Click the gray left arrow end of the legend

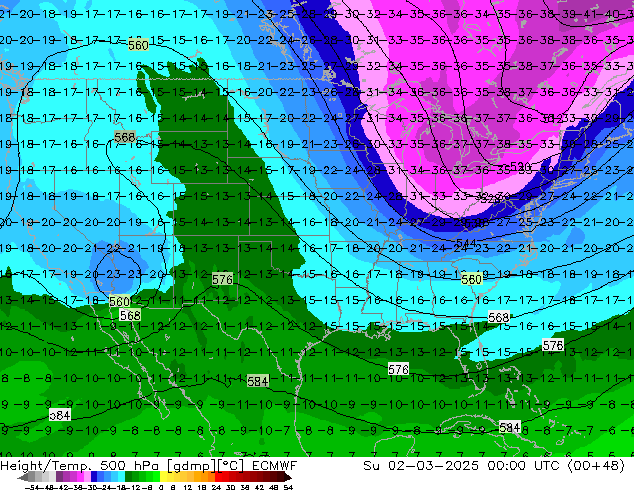coord(23,477)
